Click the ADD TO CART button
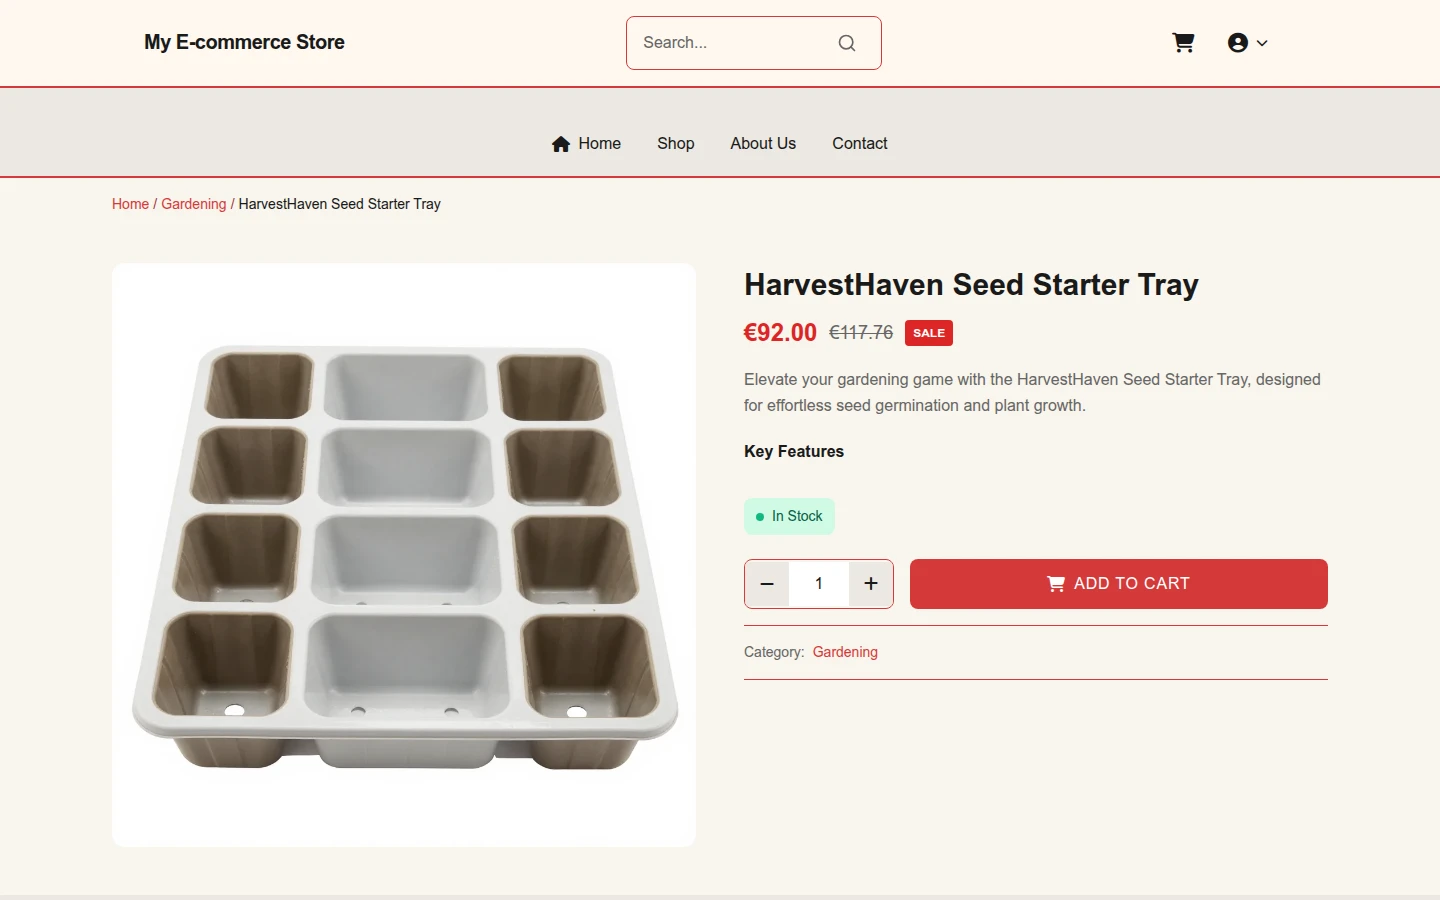This screenshot has height=900, width=1440. (x=1119, y=584)
